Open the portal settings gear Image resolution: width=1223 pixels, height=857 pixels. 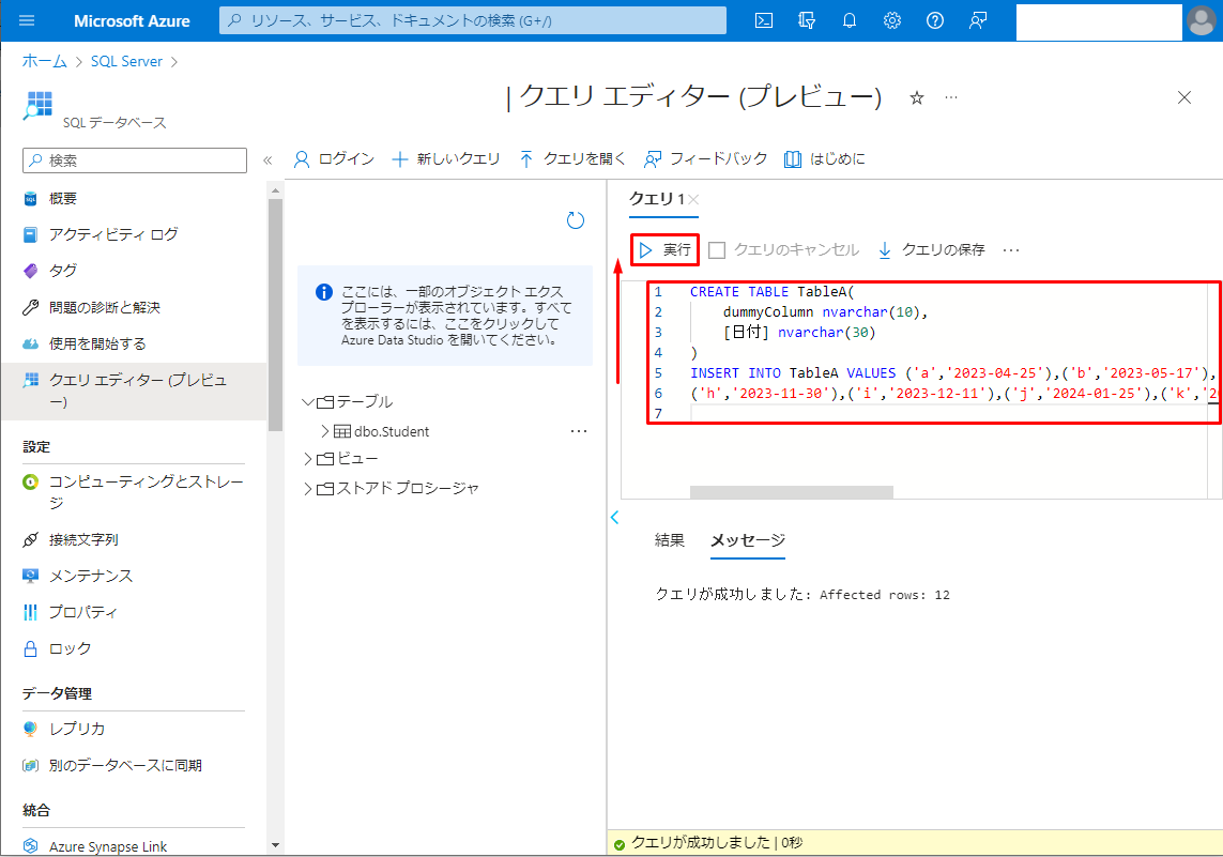892,21
